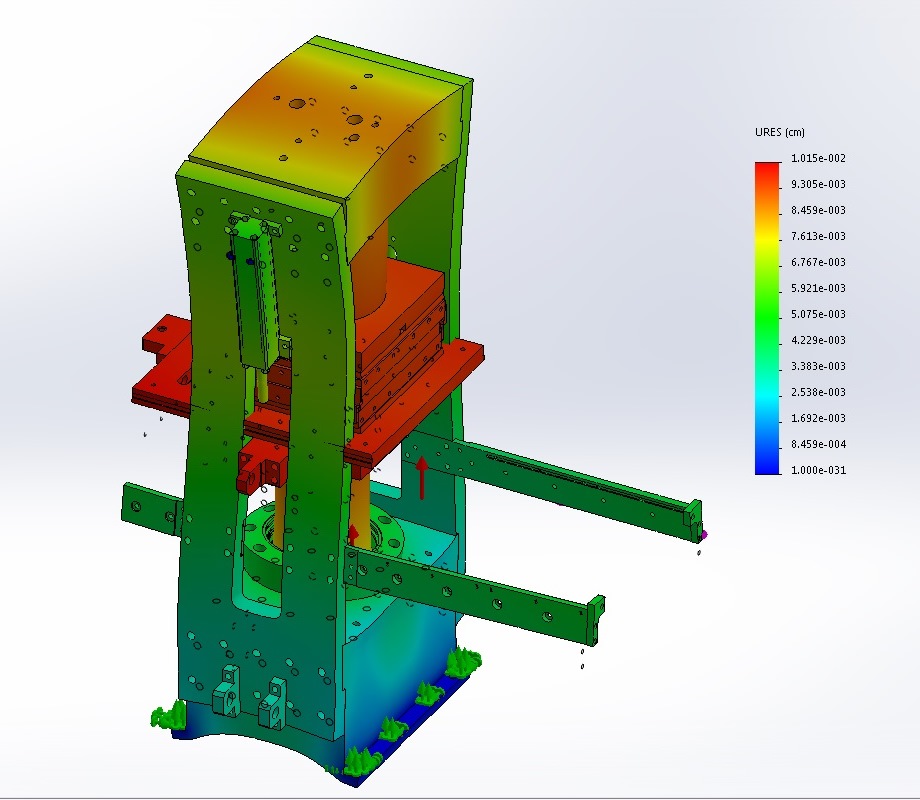This screenshot has height=800, width=920.
Task: Click the displacement color scale bar
Action: [x=767, y=318]
